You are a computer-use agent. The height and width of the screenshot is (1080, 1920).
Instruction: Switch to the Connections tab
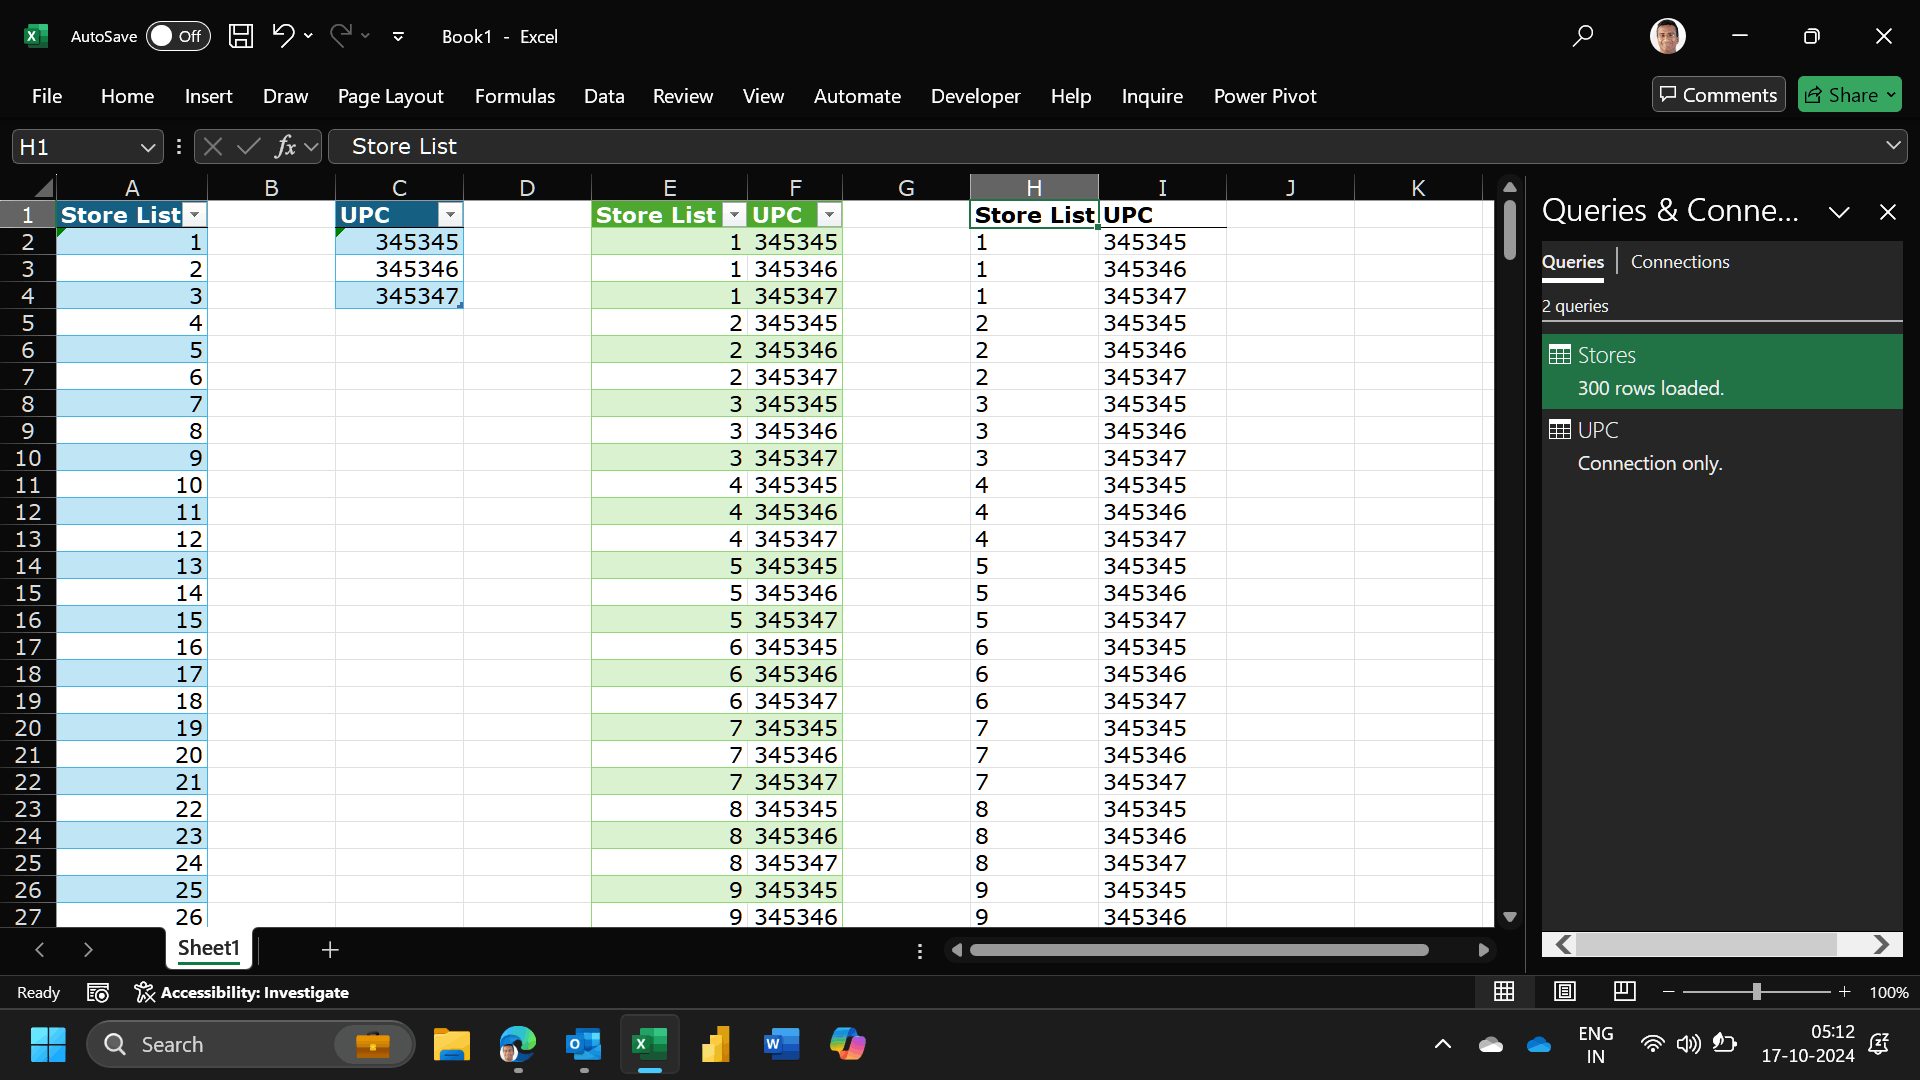[x=1679, y=261]
